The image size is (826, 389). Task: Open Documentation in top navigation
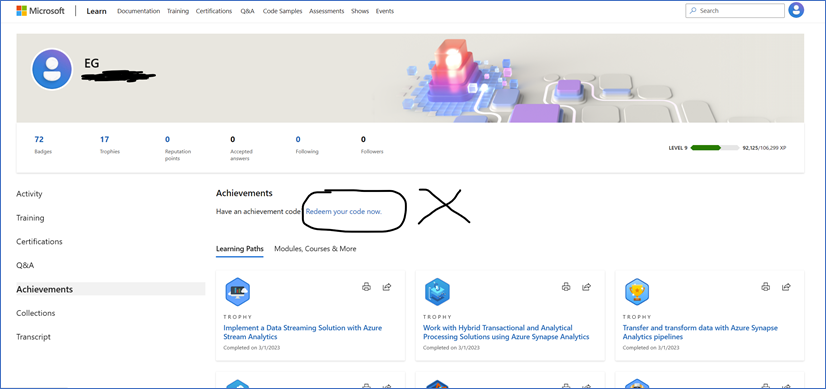click(x=139, y=11)
